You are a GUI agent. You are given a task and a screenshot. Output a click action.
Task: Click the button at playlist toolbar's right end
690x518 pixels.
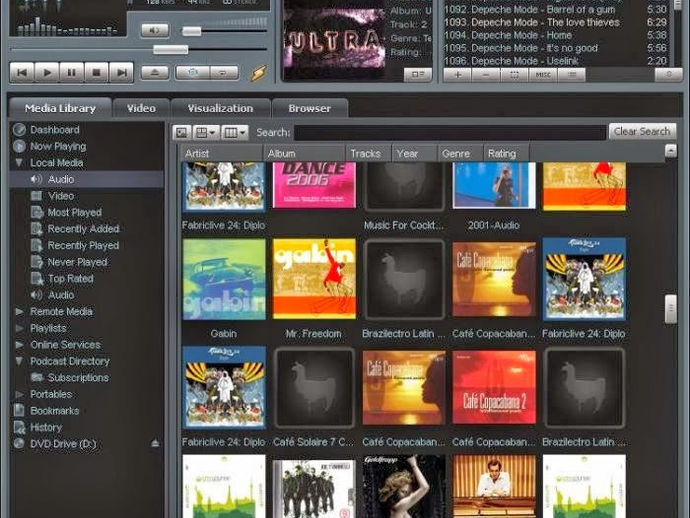click(668, 75)
